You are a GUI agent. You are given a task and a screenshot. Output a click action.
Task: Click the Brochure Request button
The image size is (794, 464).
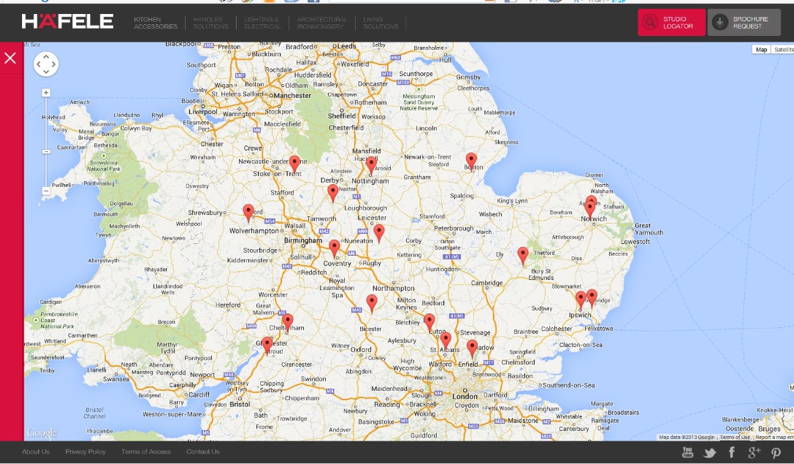(744, 22)
